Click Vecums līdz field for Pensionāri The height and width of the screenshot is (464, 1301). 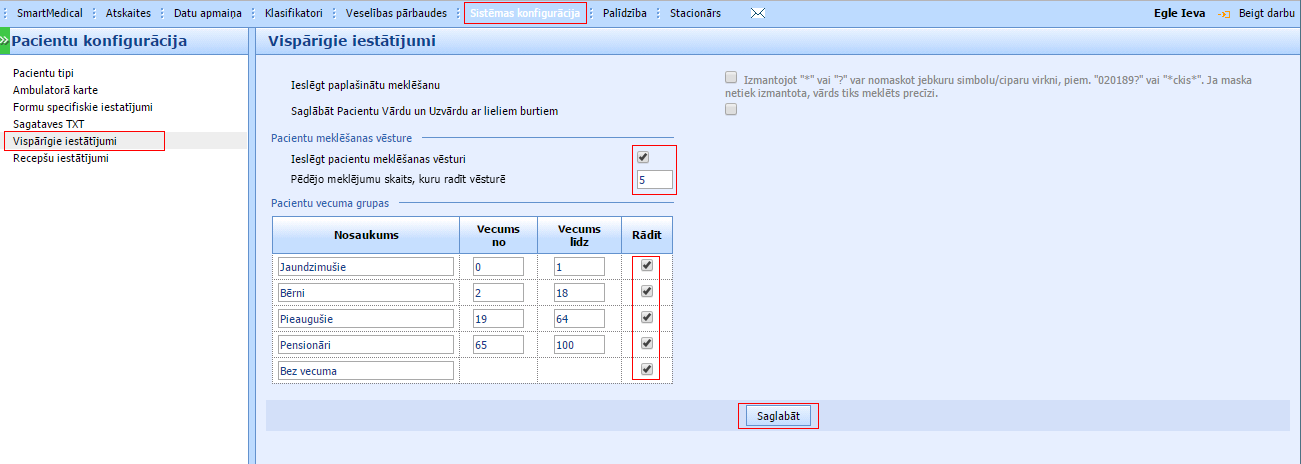(x=578, y=344)
